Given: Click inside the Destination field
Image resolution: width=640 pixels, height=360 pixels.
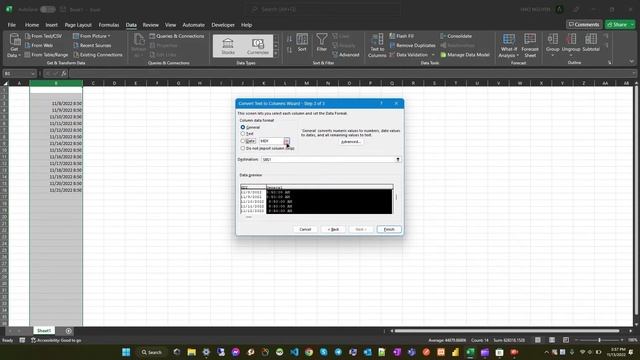Looking at the screenshot, I should click(x=328, y=160).
